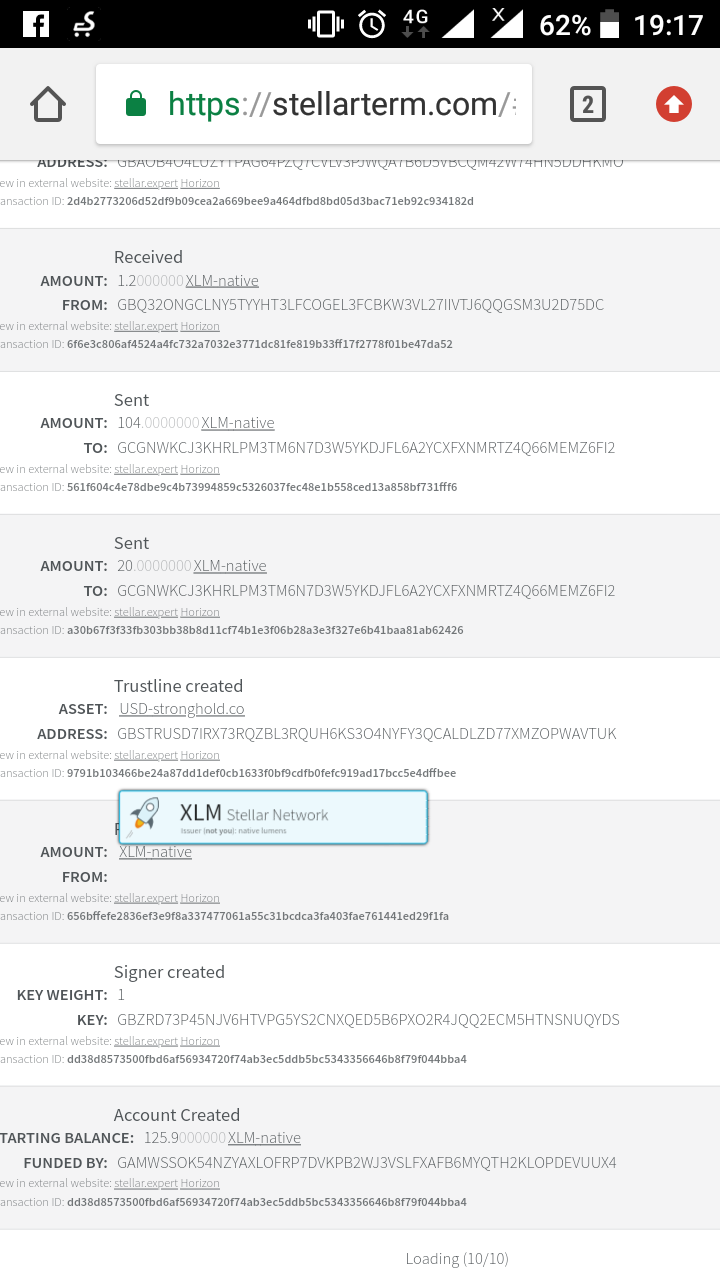720x1280 pixels.
Task: Open the tab switcher showing 2 tabs
Action: [x=587, y=104]
